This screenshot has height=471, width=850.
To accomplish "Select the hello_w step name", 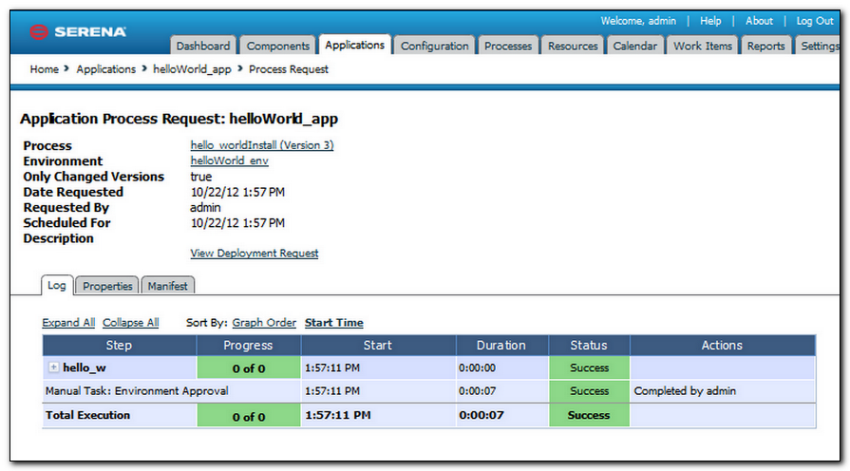I will (85, 367).
